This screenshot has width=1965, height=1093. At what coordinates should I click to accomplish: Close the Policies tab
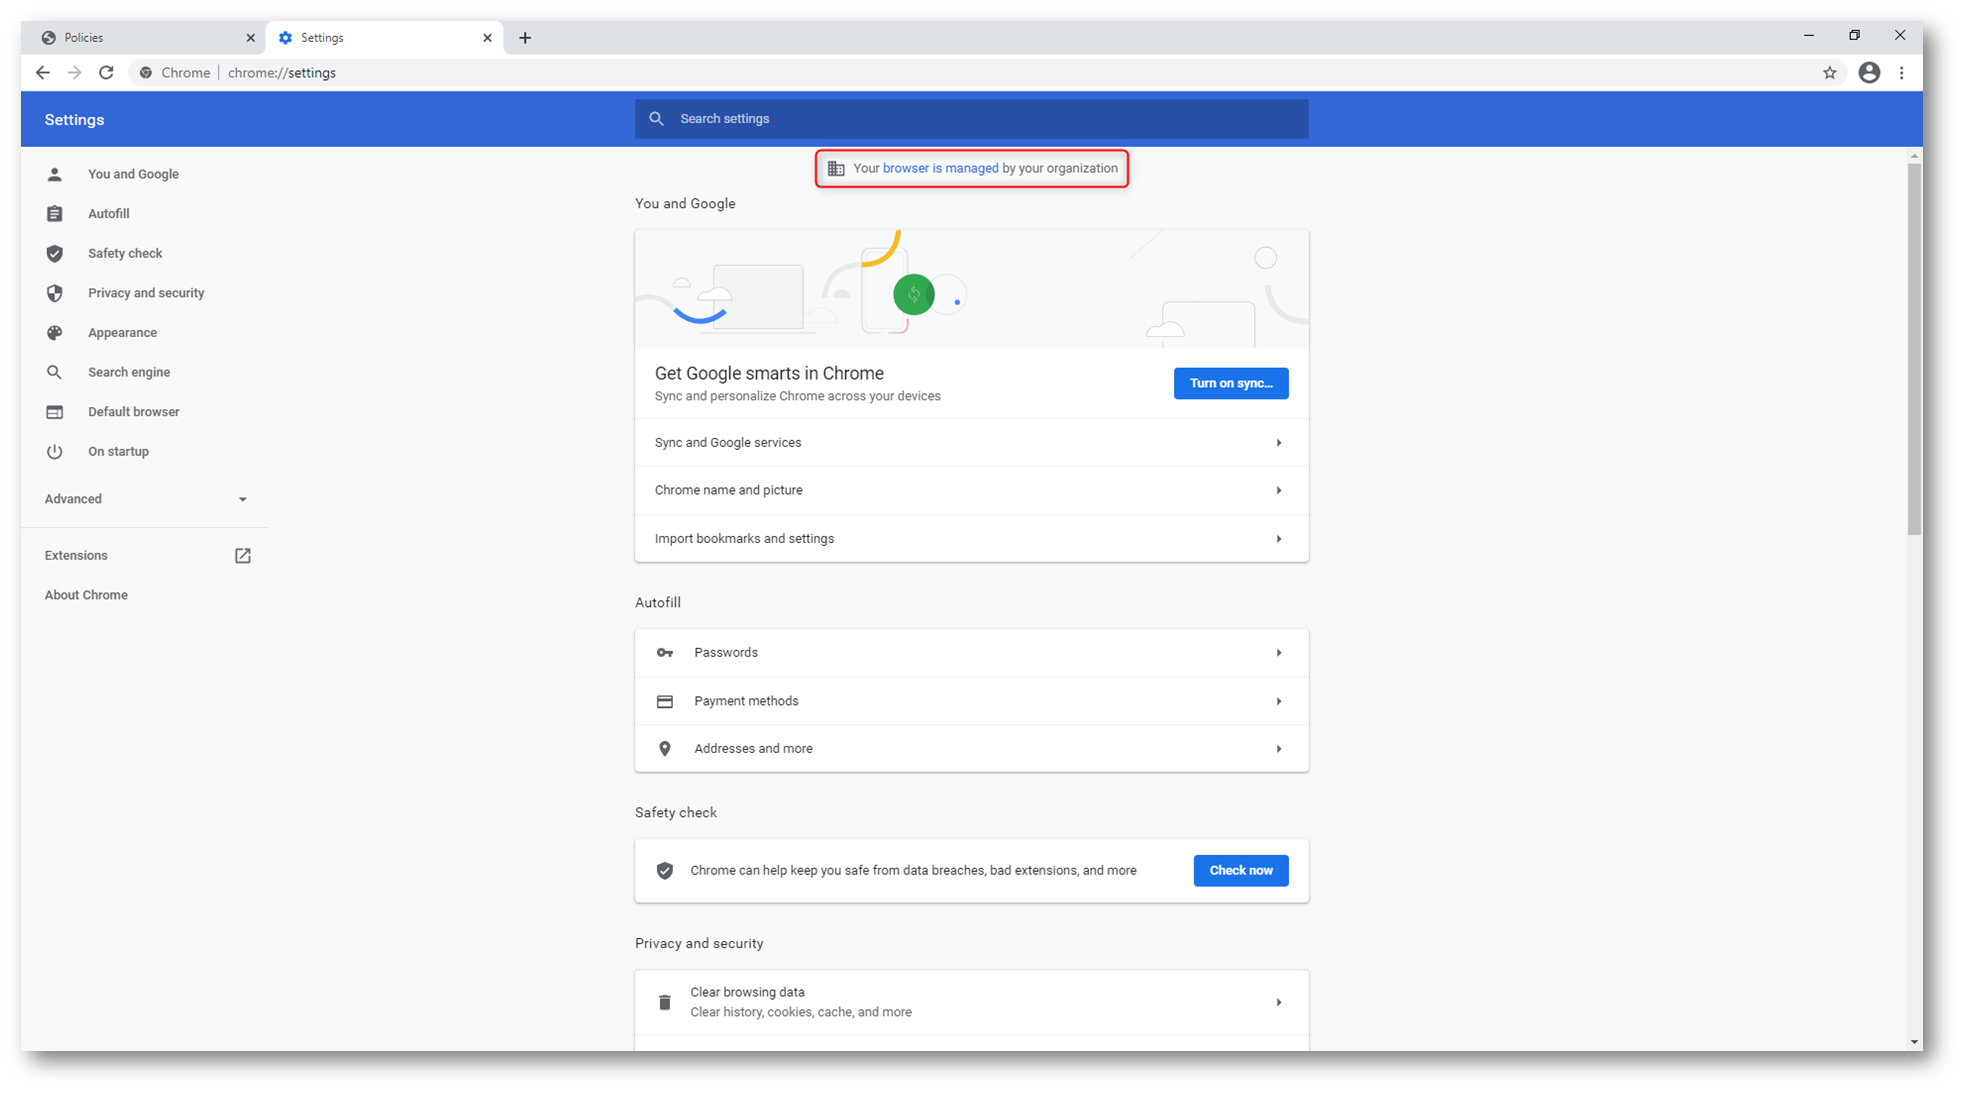250,38
